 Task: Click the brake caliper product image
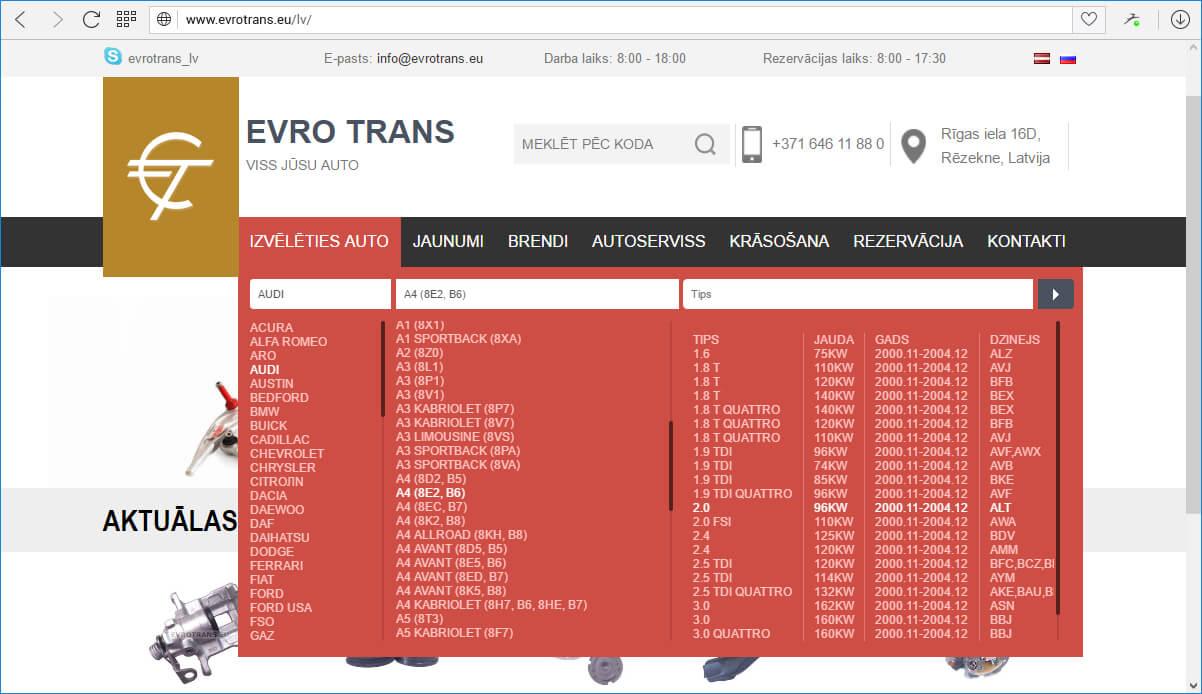[192, 633]
